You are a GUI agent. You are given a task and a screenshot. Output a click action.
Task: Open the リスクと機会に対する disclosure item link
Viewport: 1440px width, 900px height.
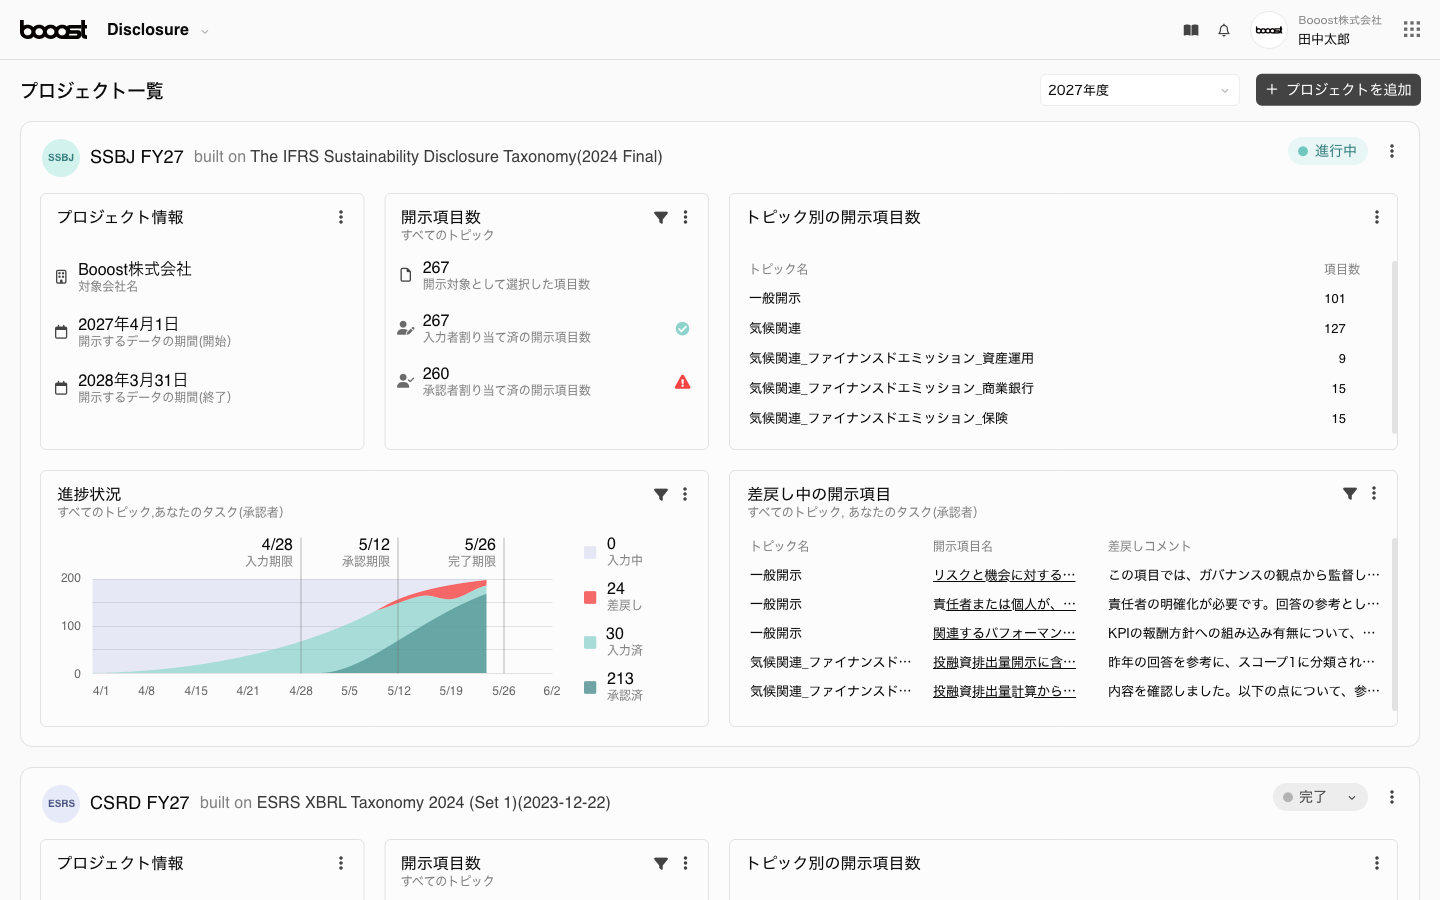[1003, 575]
